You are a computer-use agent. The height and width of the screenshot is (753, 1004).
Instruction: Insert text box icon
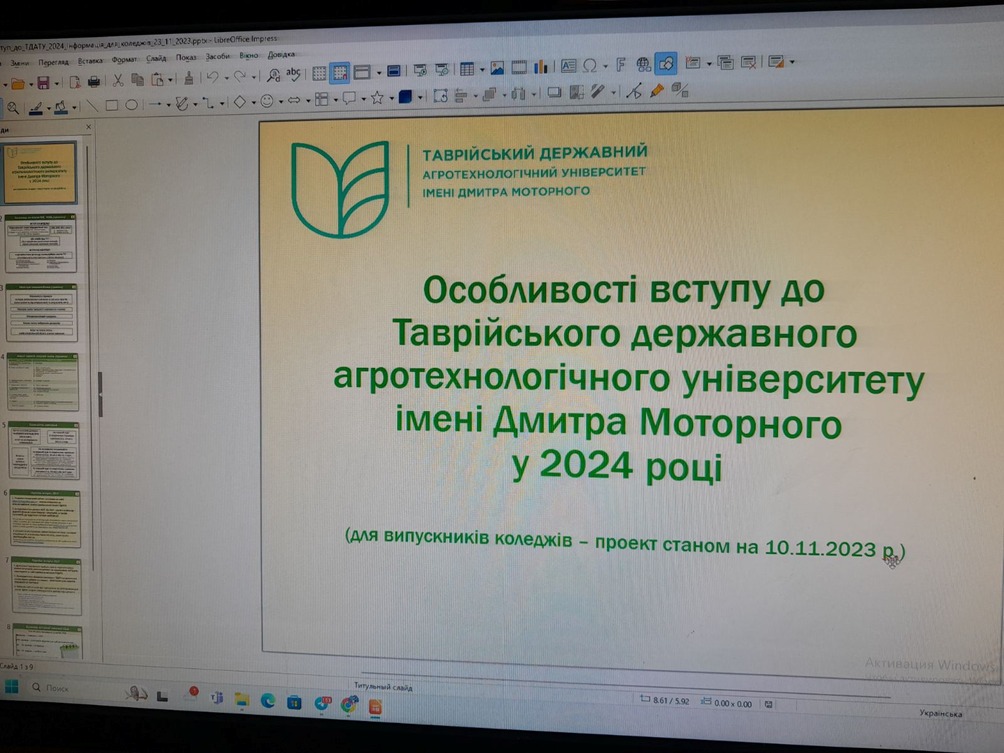pyautogui.click(x=568, y=66)
